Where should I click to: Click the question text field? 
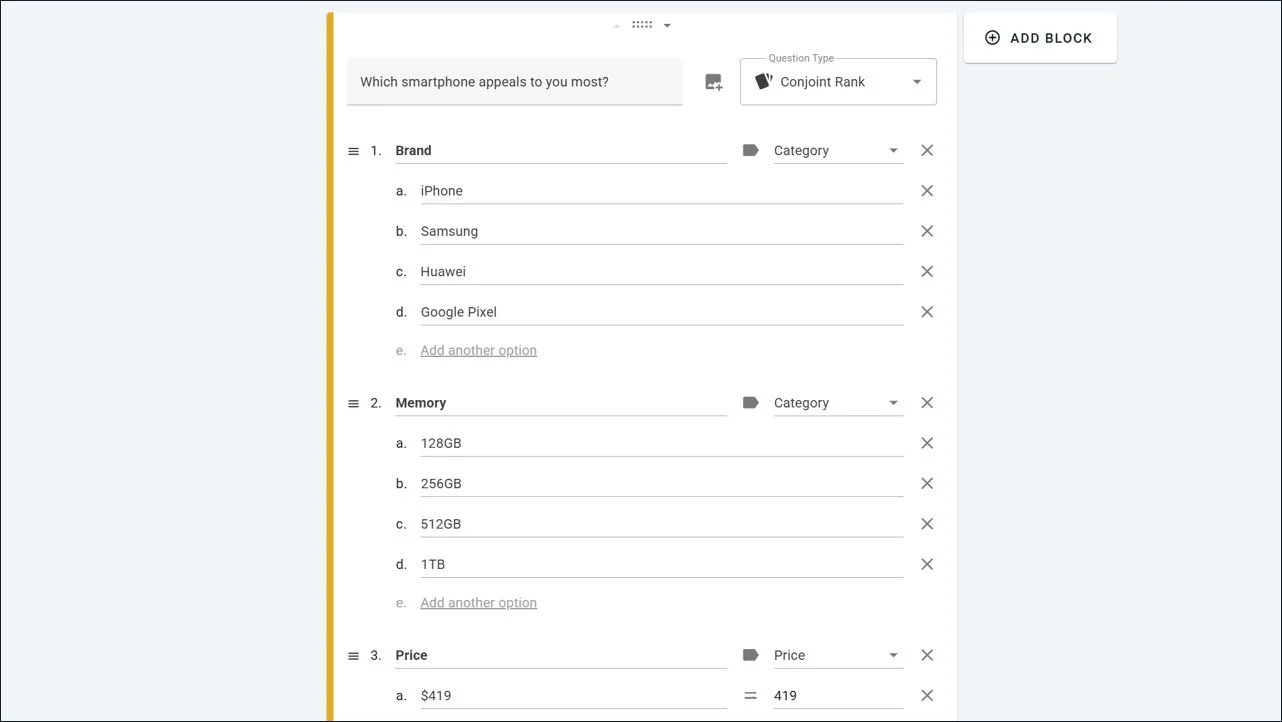point(515,82)
